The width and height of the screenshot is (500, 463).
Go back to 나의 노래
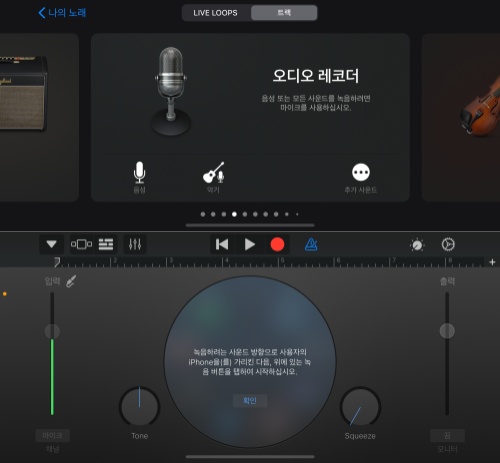pyautogui.click(x=62, y=13)
